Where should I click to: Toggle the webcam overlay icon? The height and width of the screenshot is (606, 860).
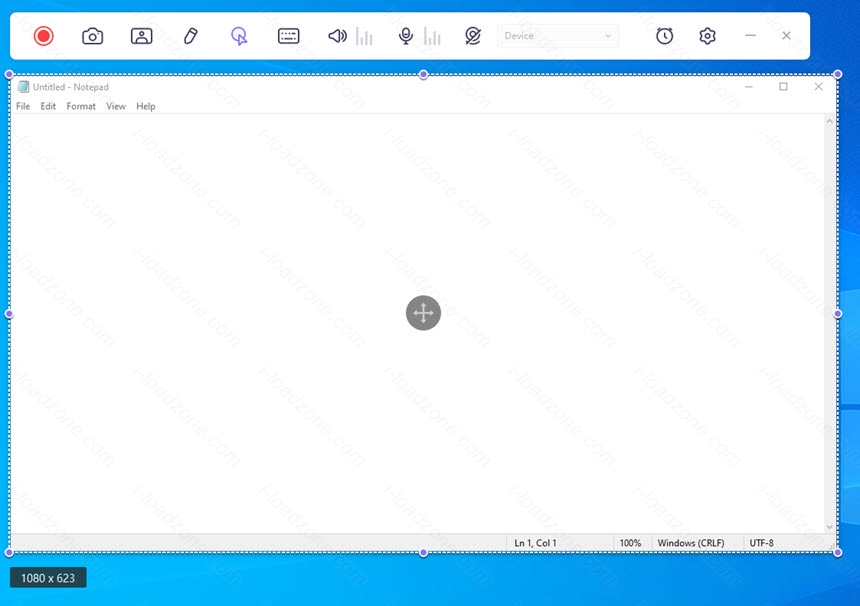point(142,36)
